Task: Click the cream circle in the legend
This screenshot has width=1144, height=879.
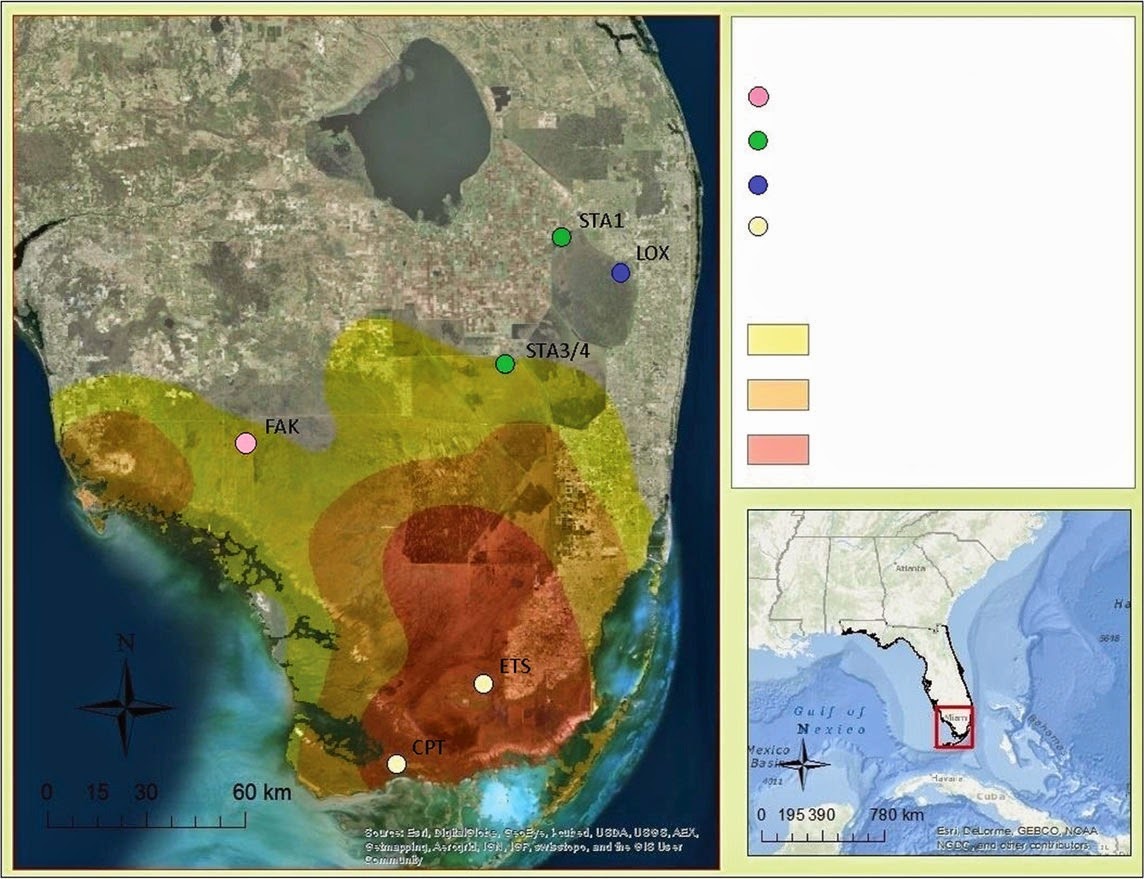Action: click(759, 227)
